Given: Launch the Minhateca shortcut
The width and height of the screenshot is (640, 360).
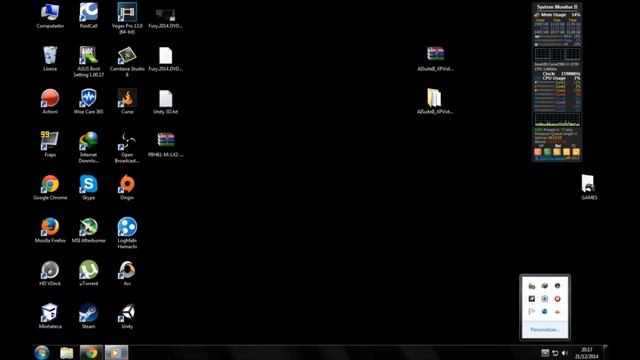Looking at the screenshot, I should point(50,316).
